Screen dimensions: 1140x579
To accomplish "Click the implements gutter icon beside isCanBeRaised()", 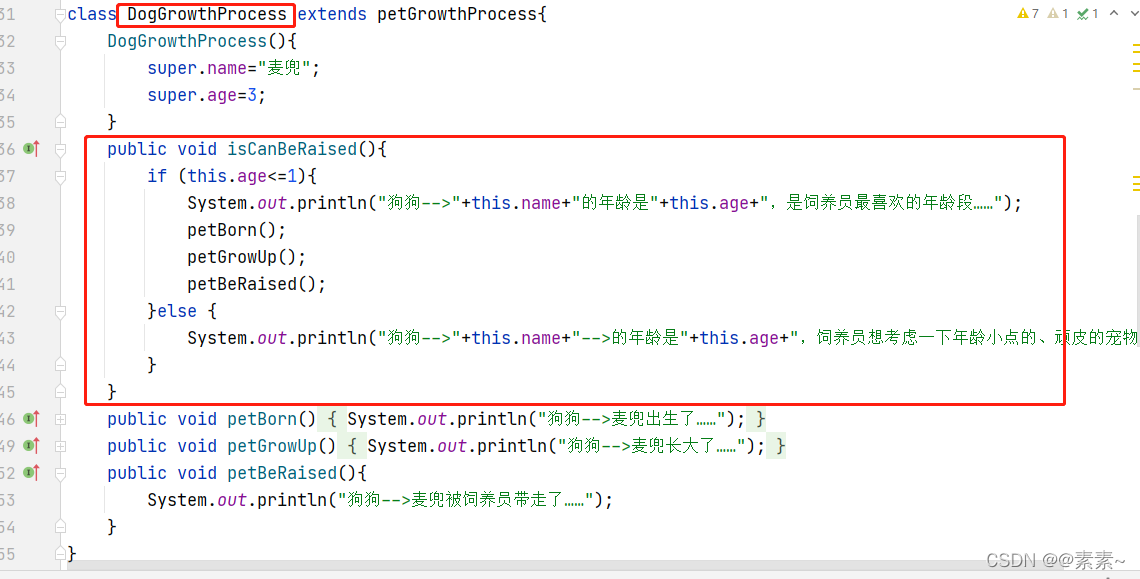I will [31, 149].
